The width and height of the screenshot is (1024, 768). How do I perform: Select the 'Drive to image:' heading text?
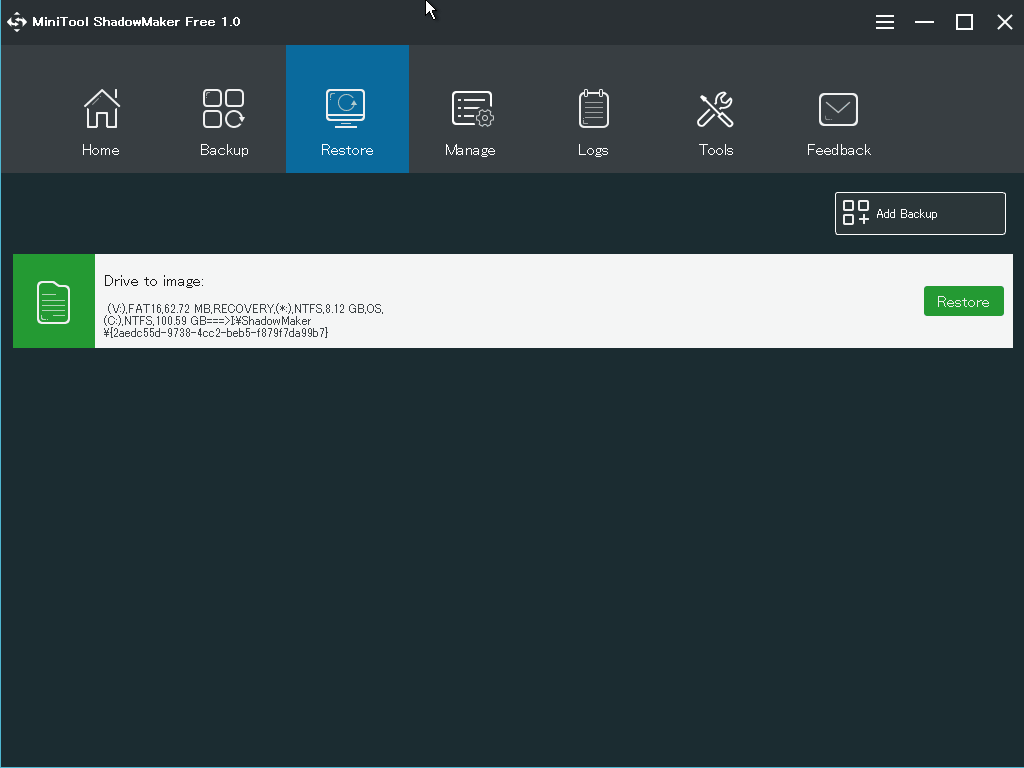click(x=153, y=281)
